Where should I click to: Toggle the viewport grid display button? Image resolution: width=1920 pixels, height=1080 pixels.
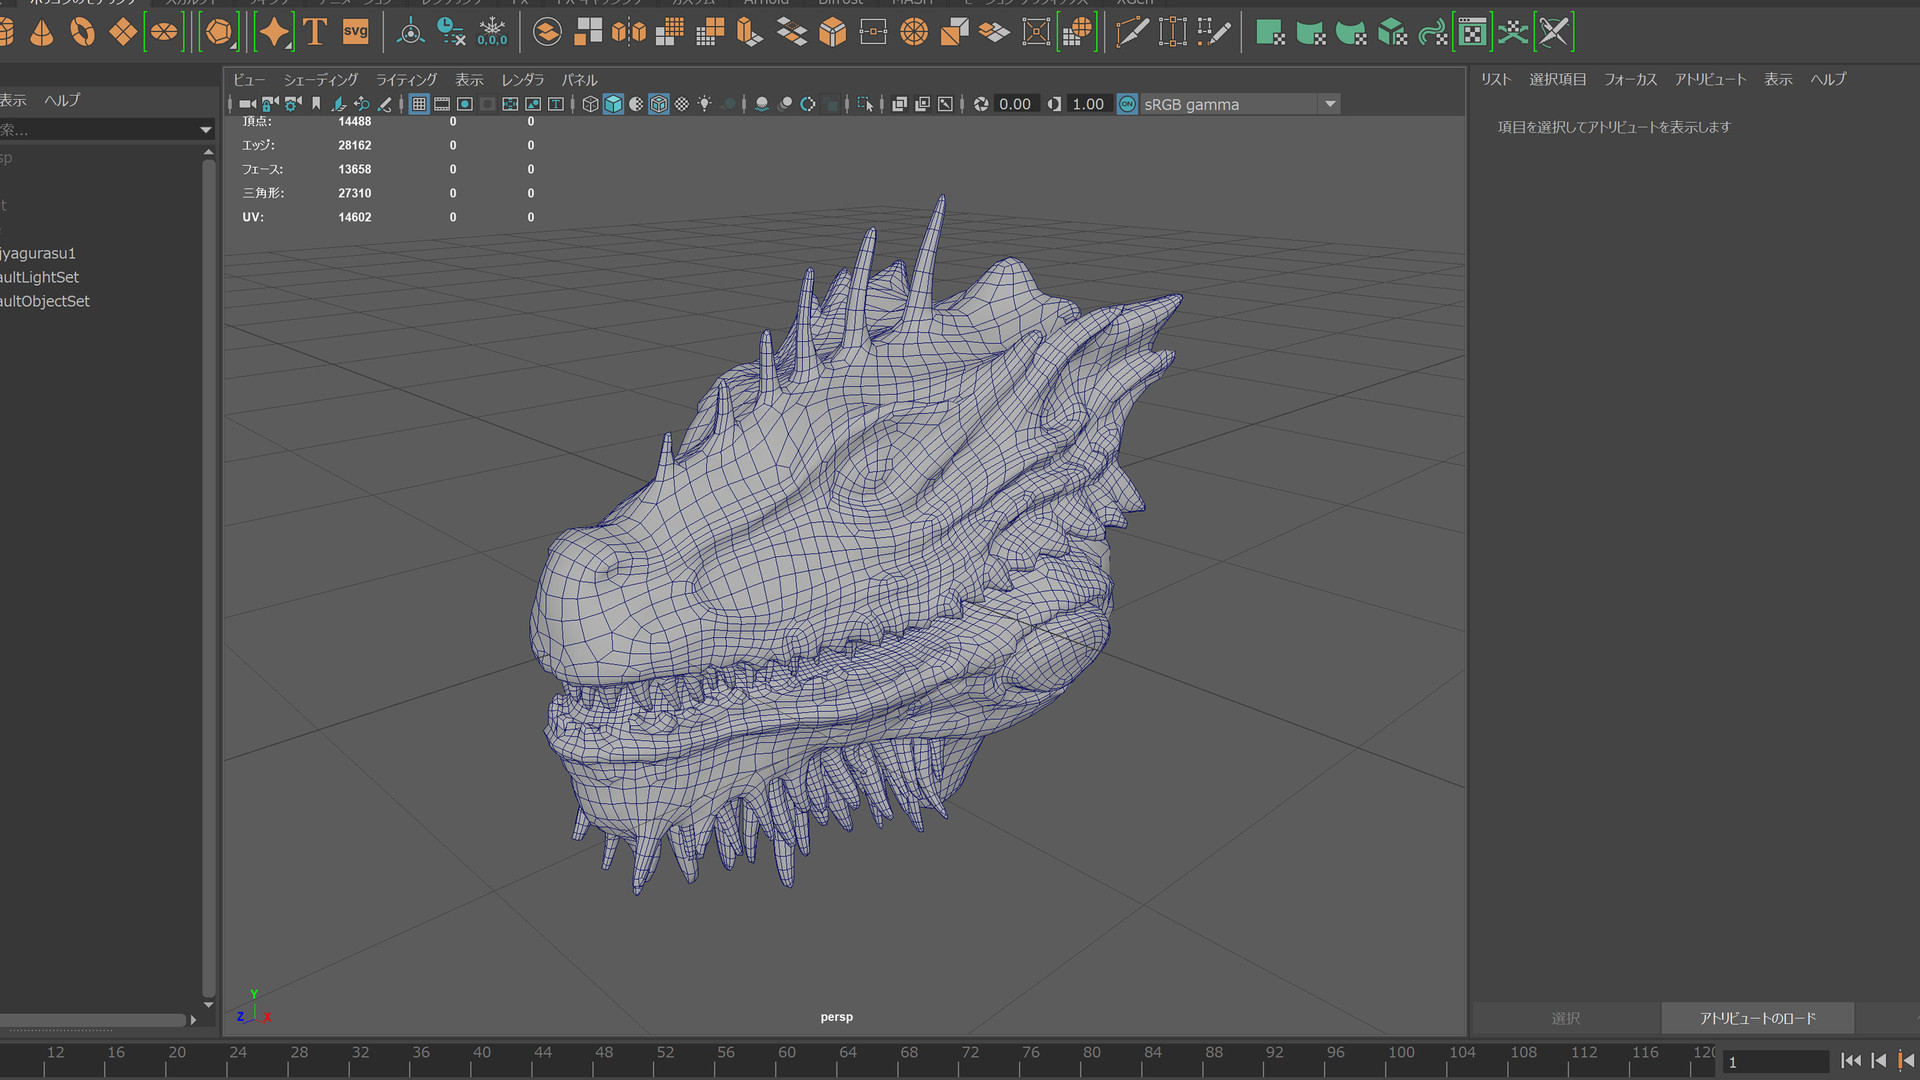pos(419,104)
